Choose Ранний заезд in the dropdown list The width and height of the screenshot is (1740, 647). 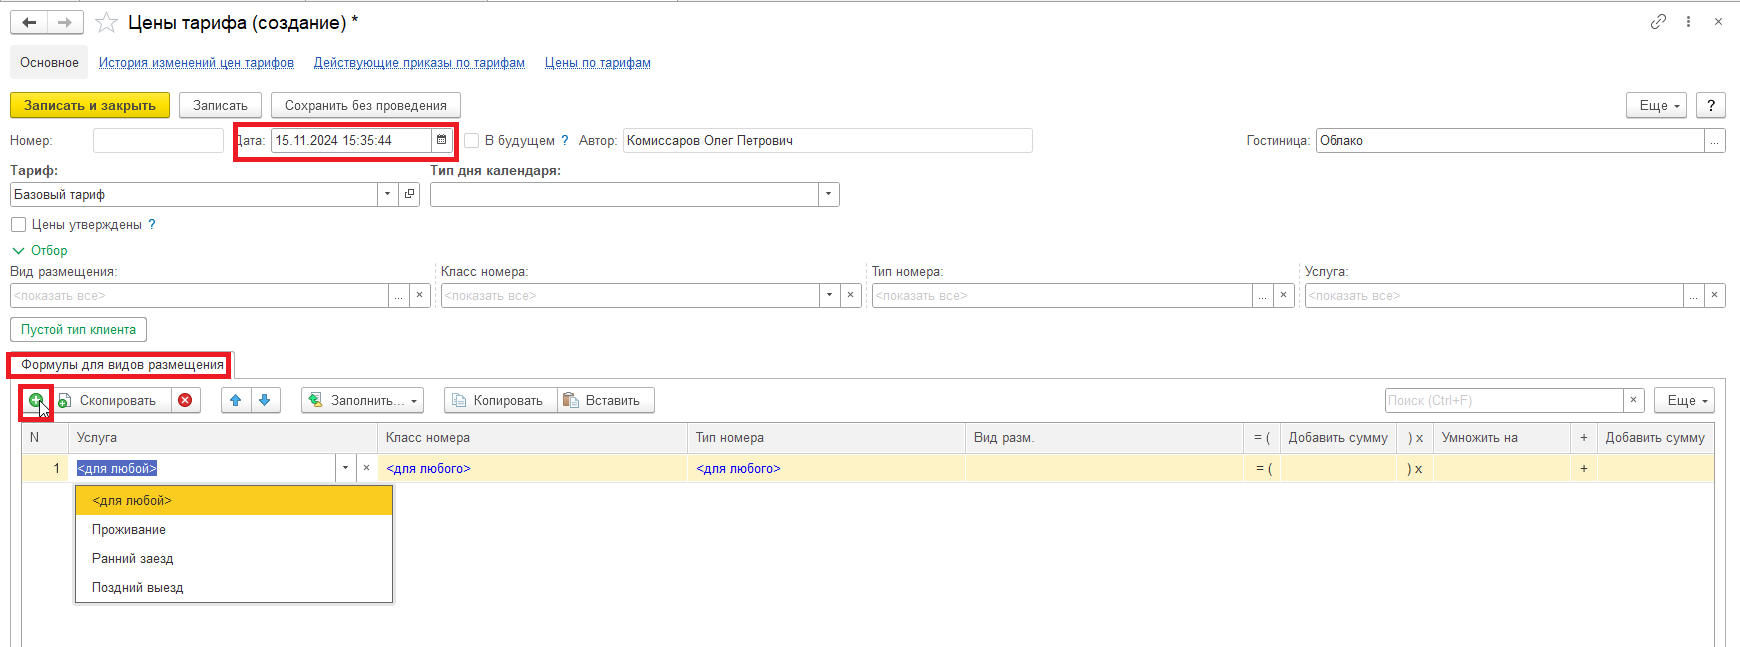coord(234,559)
